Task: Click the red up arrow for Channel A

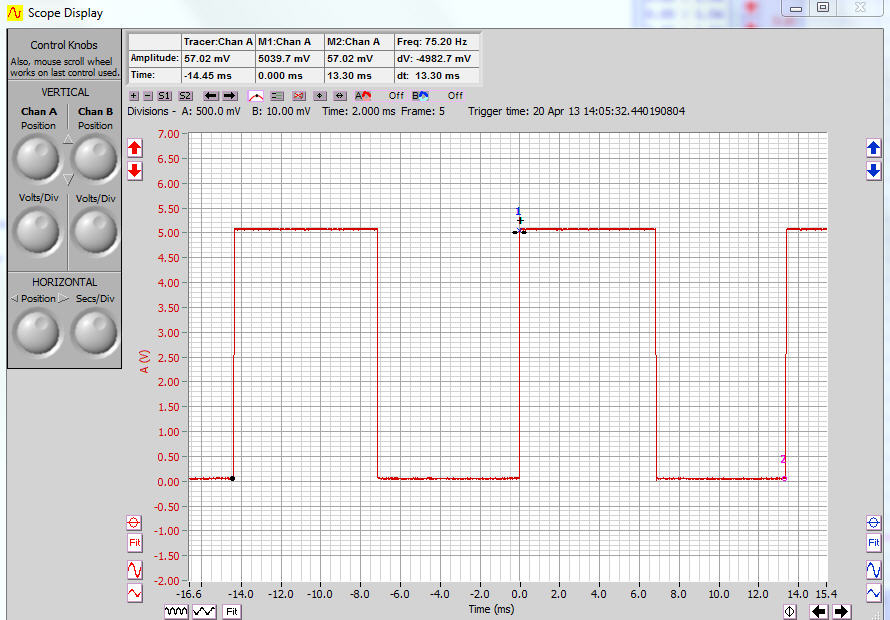Action: click(x=135, y=148)
